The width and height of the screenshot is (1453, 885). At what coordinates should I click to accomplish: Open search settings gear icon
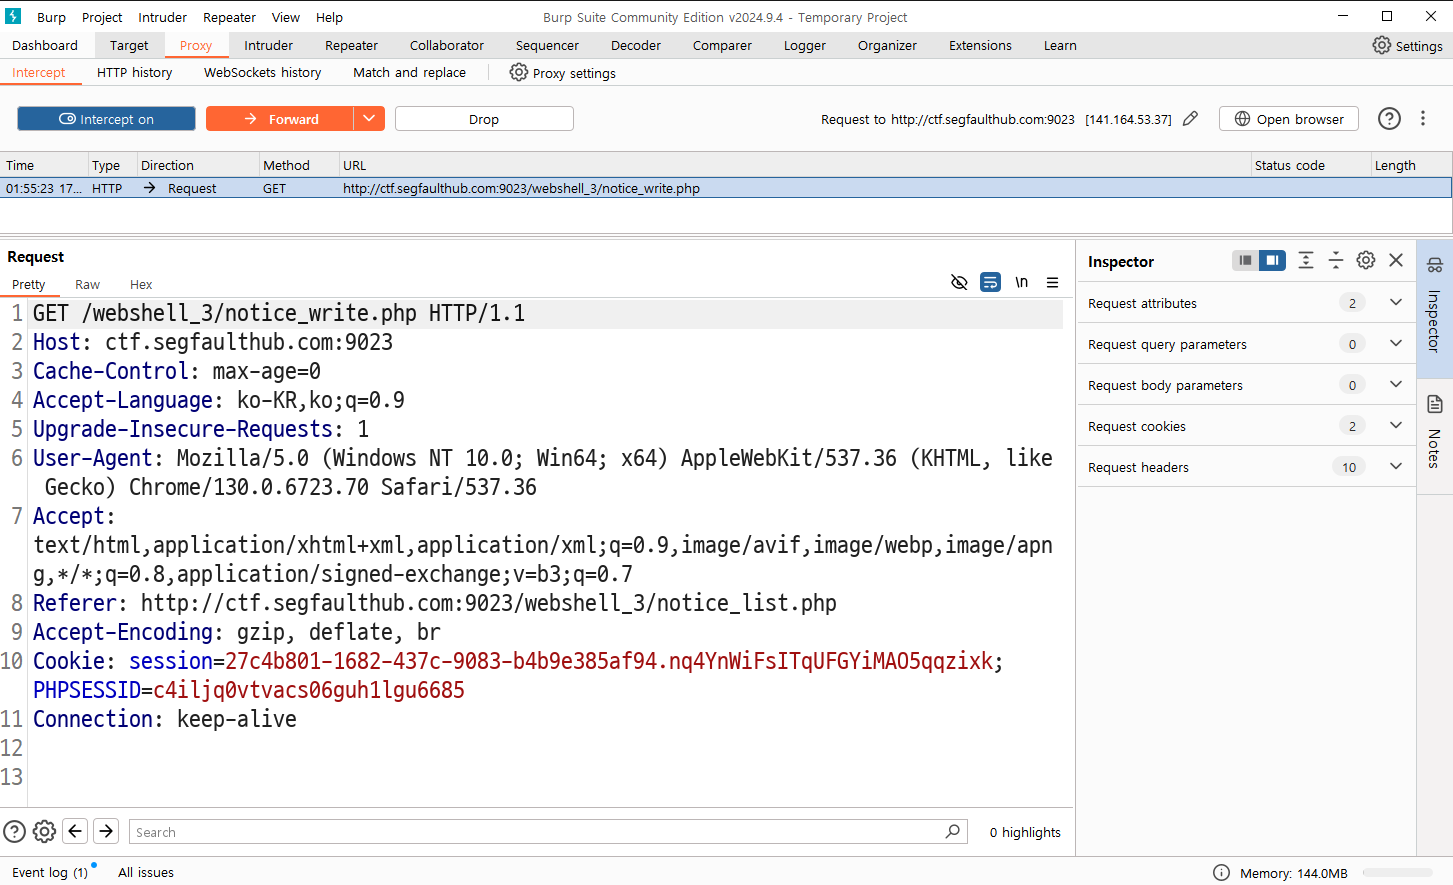click(x=44, y=831)
